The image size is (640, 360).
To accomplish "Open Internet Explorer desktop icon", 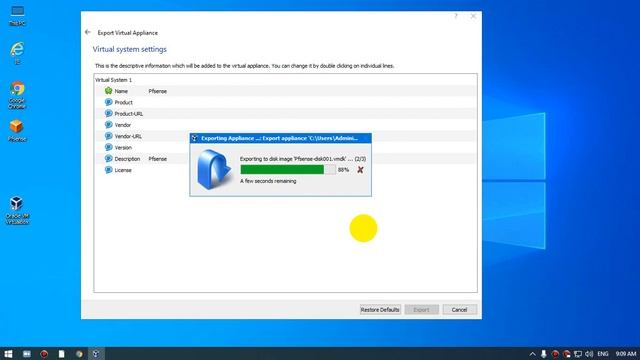I will tap(17, 53).
